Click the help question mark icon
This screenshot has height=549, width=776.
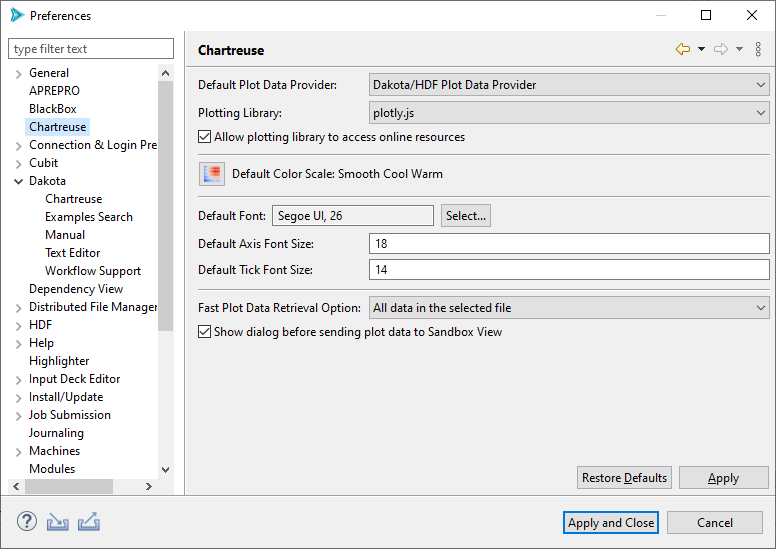coord(26,522)
